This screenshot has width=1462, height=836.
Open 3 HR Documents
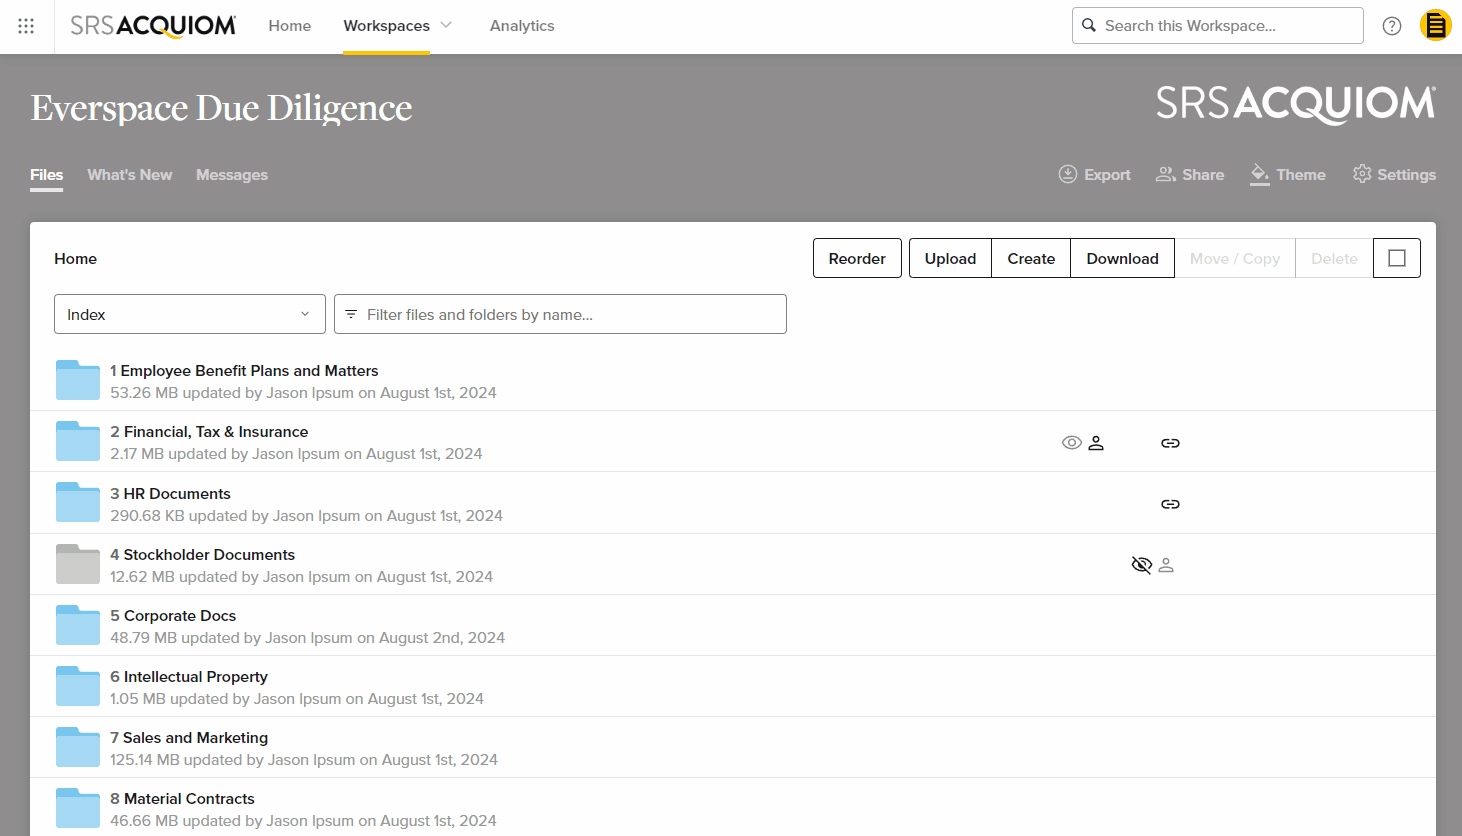coord(170,494)
